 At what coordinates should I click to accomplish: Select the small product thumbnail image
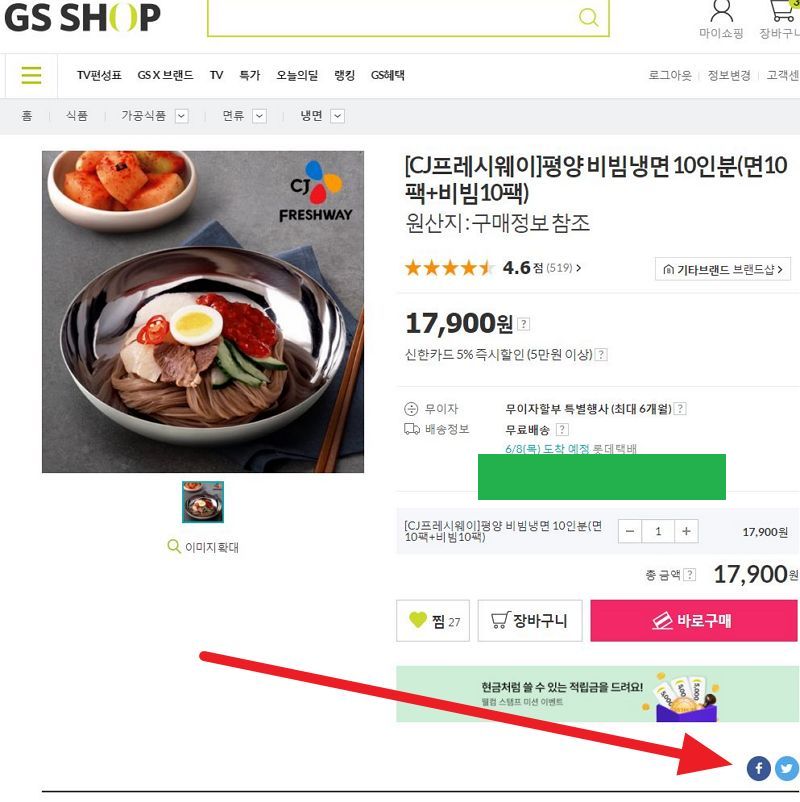[x=203, y=502]
